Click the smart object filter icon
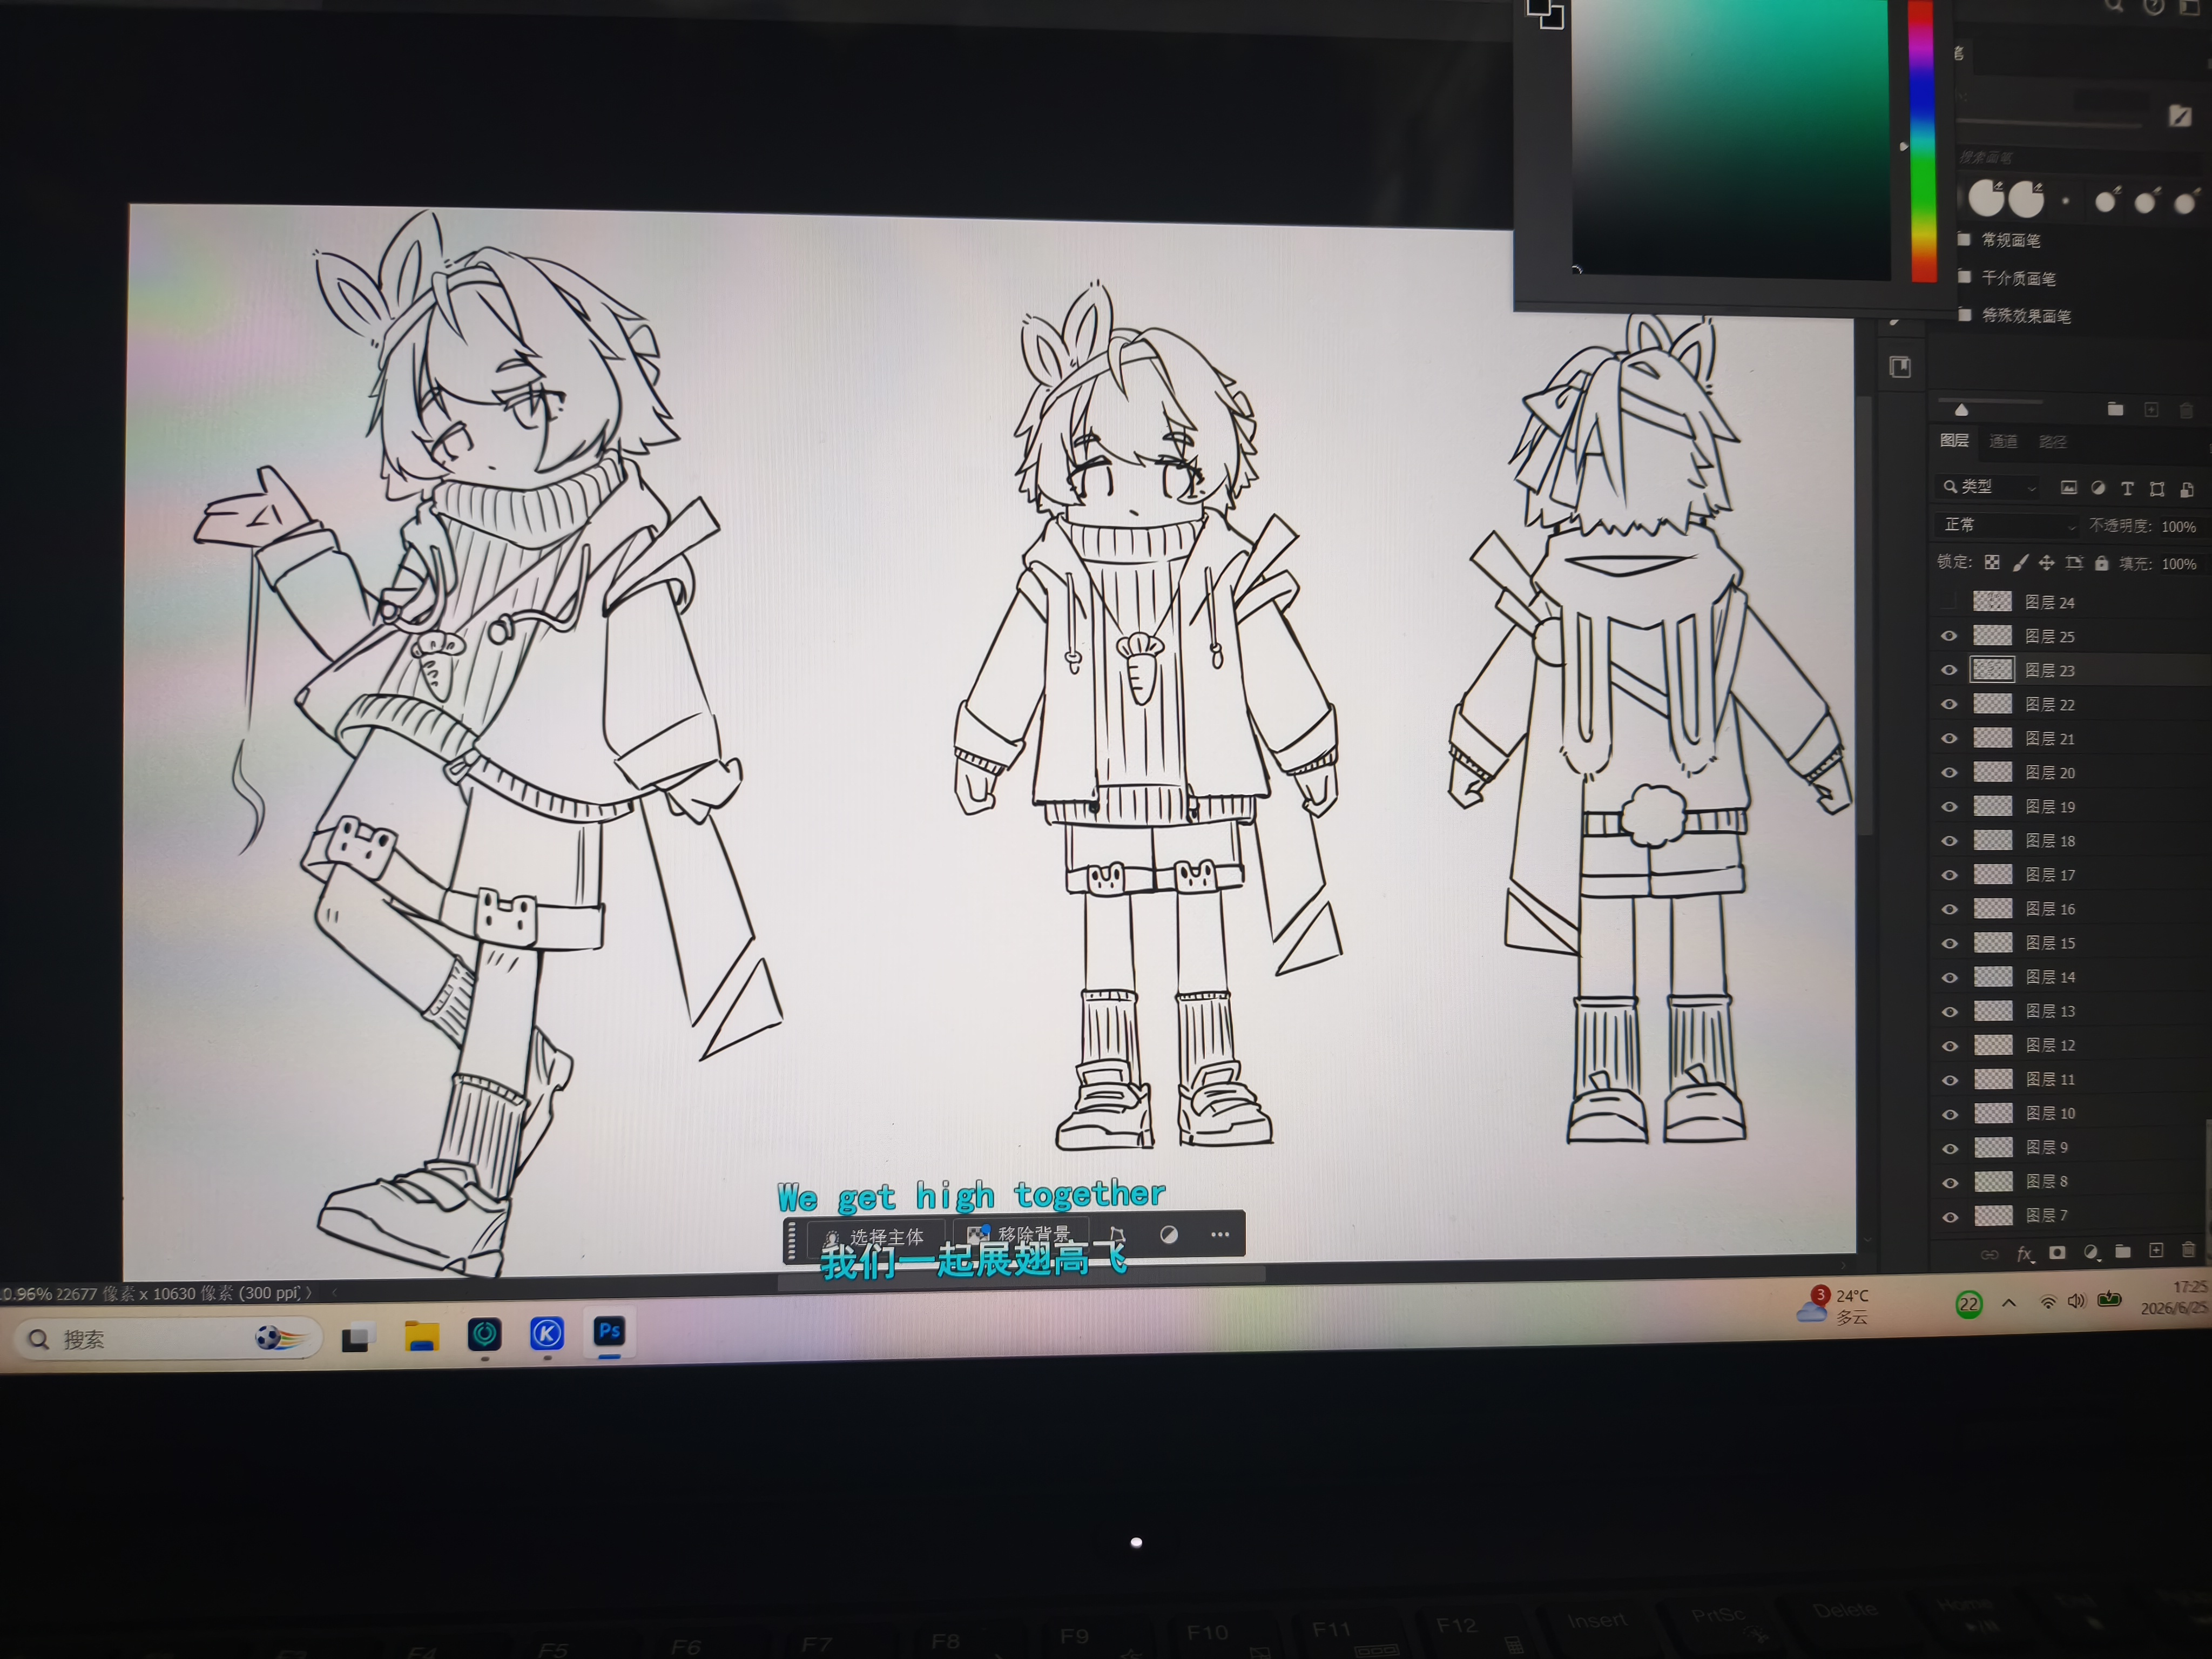Viewport: 2212px width, 1659px height. tap(2187, 490)
